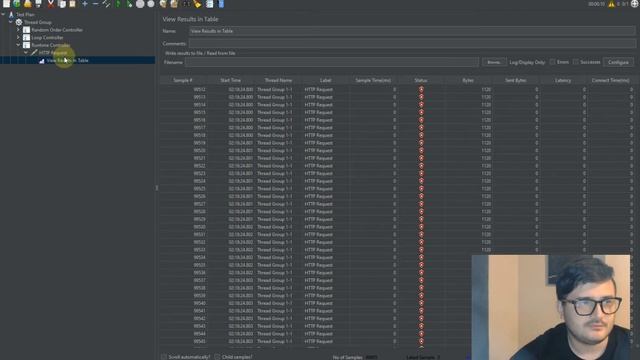Click the Open file toolbar icon

(x=27, y=4)
